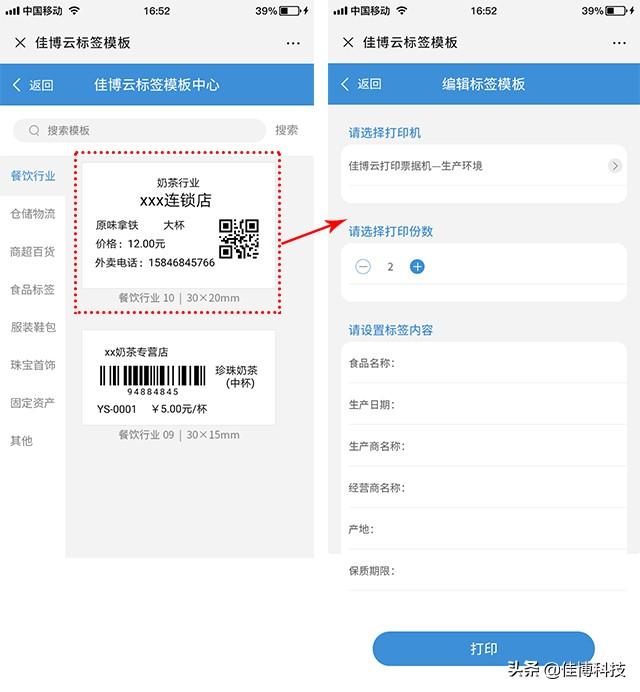Expand printer selection chevron for 佳博云打印票据机
Screen dimensions: 640x692
pos(615,166)
